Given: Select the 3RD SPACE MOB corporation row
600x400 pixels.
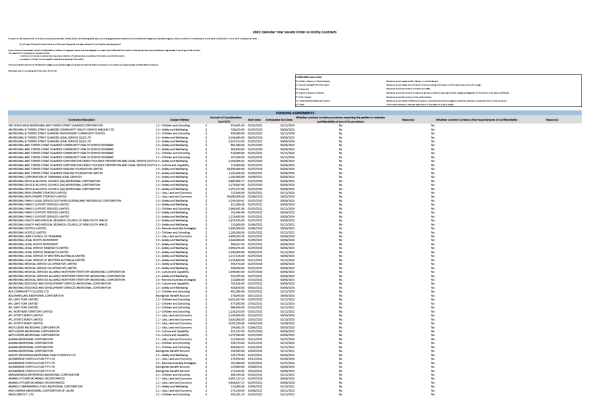Looking at the screenshot, I should [x=295, y=125].
